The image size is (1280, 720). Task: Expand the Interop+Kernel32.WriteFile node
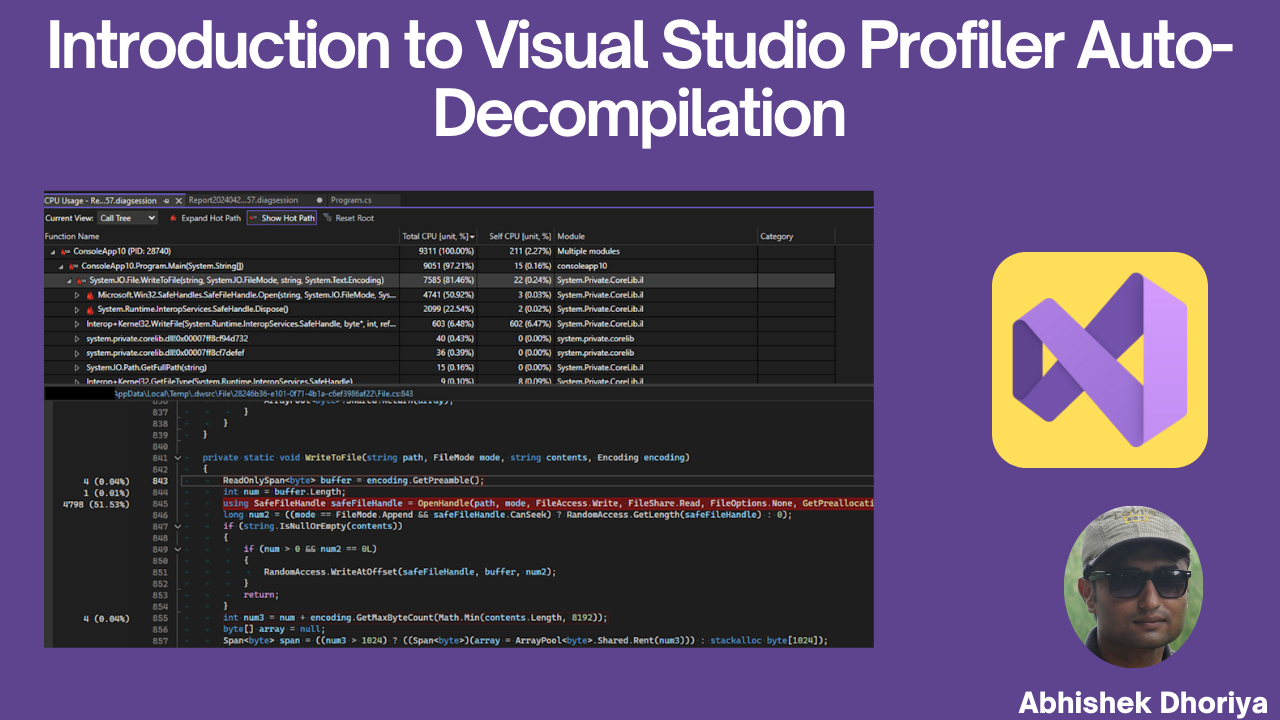click(x=77, y=324)
